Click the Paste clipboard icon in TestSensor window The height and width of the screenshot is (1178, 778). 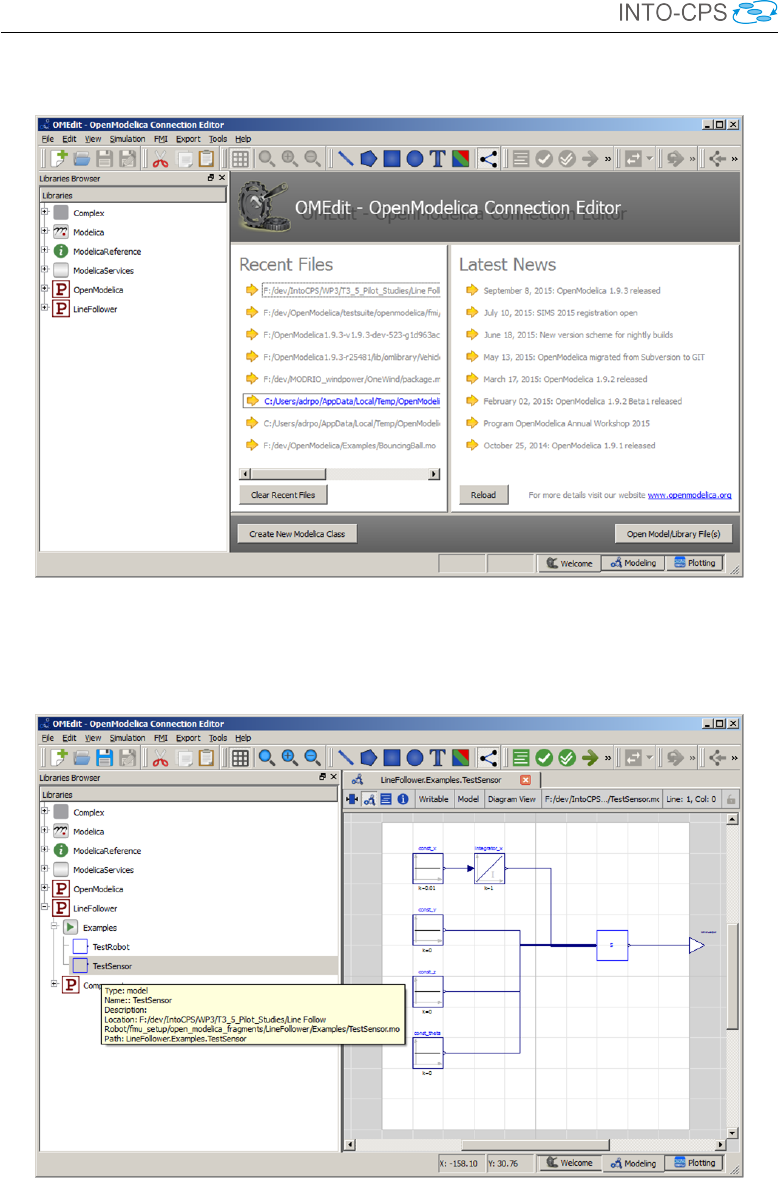[x=207, y=758]
